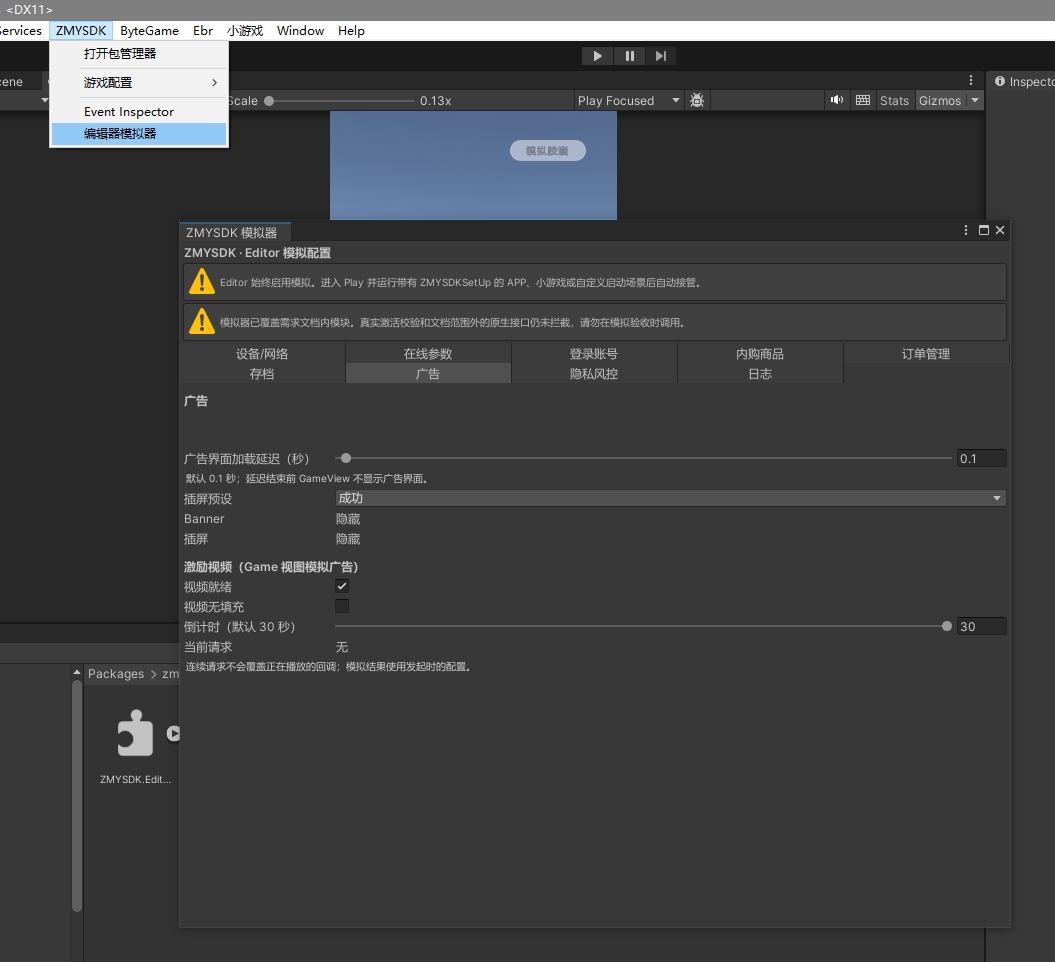Close the ZMYSDK simulator window
Screen dimensions: 1055x962
1000,230
